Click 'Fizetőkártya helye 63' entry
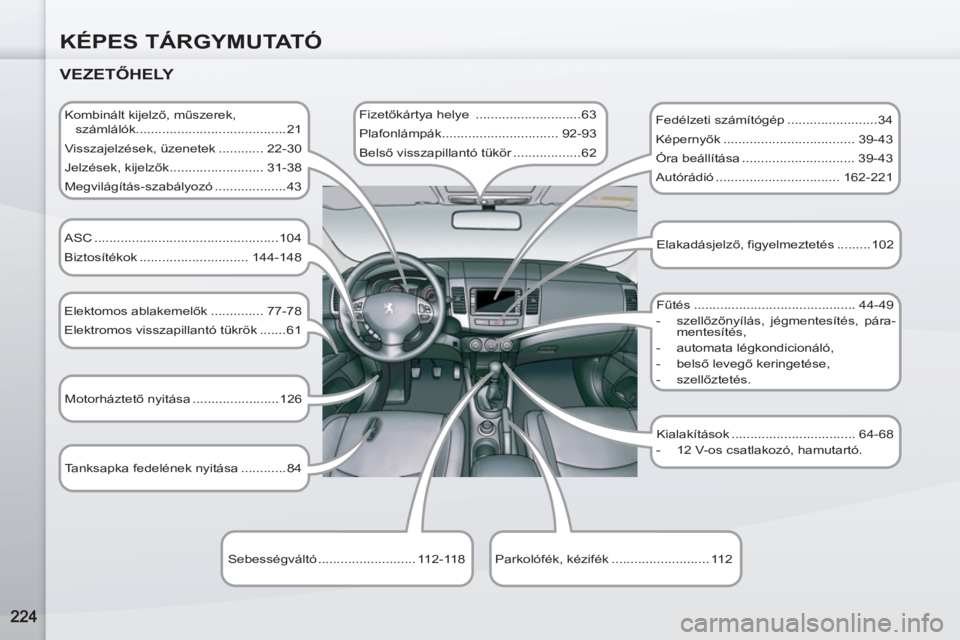The height and width of the screenshot is (640, 960). tap(478, 115)
